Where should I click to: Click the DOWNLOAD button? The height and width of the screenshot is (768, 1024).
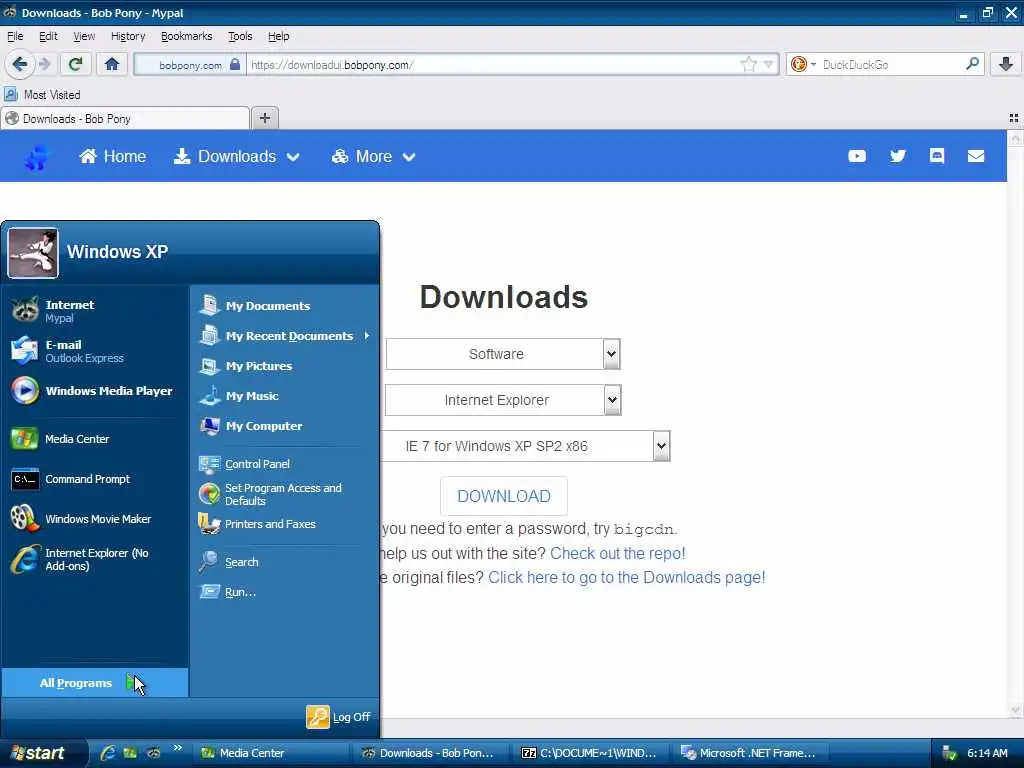point(504,496)
